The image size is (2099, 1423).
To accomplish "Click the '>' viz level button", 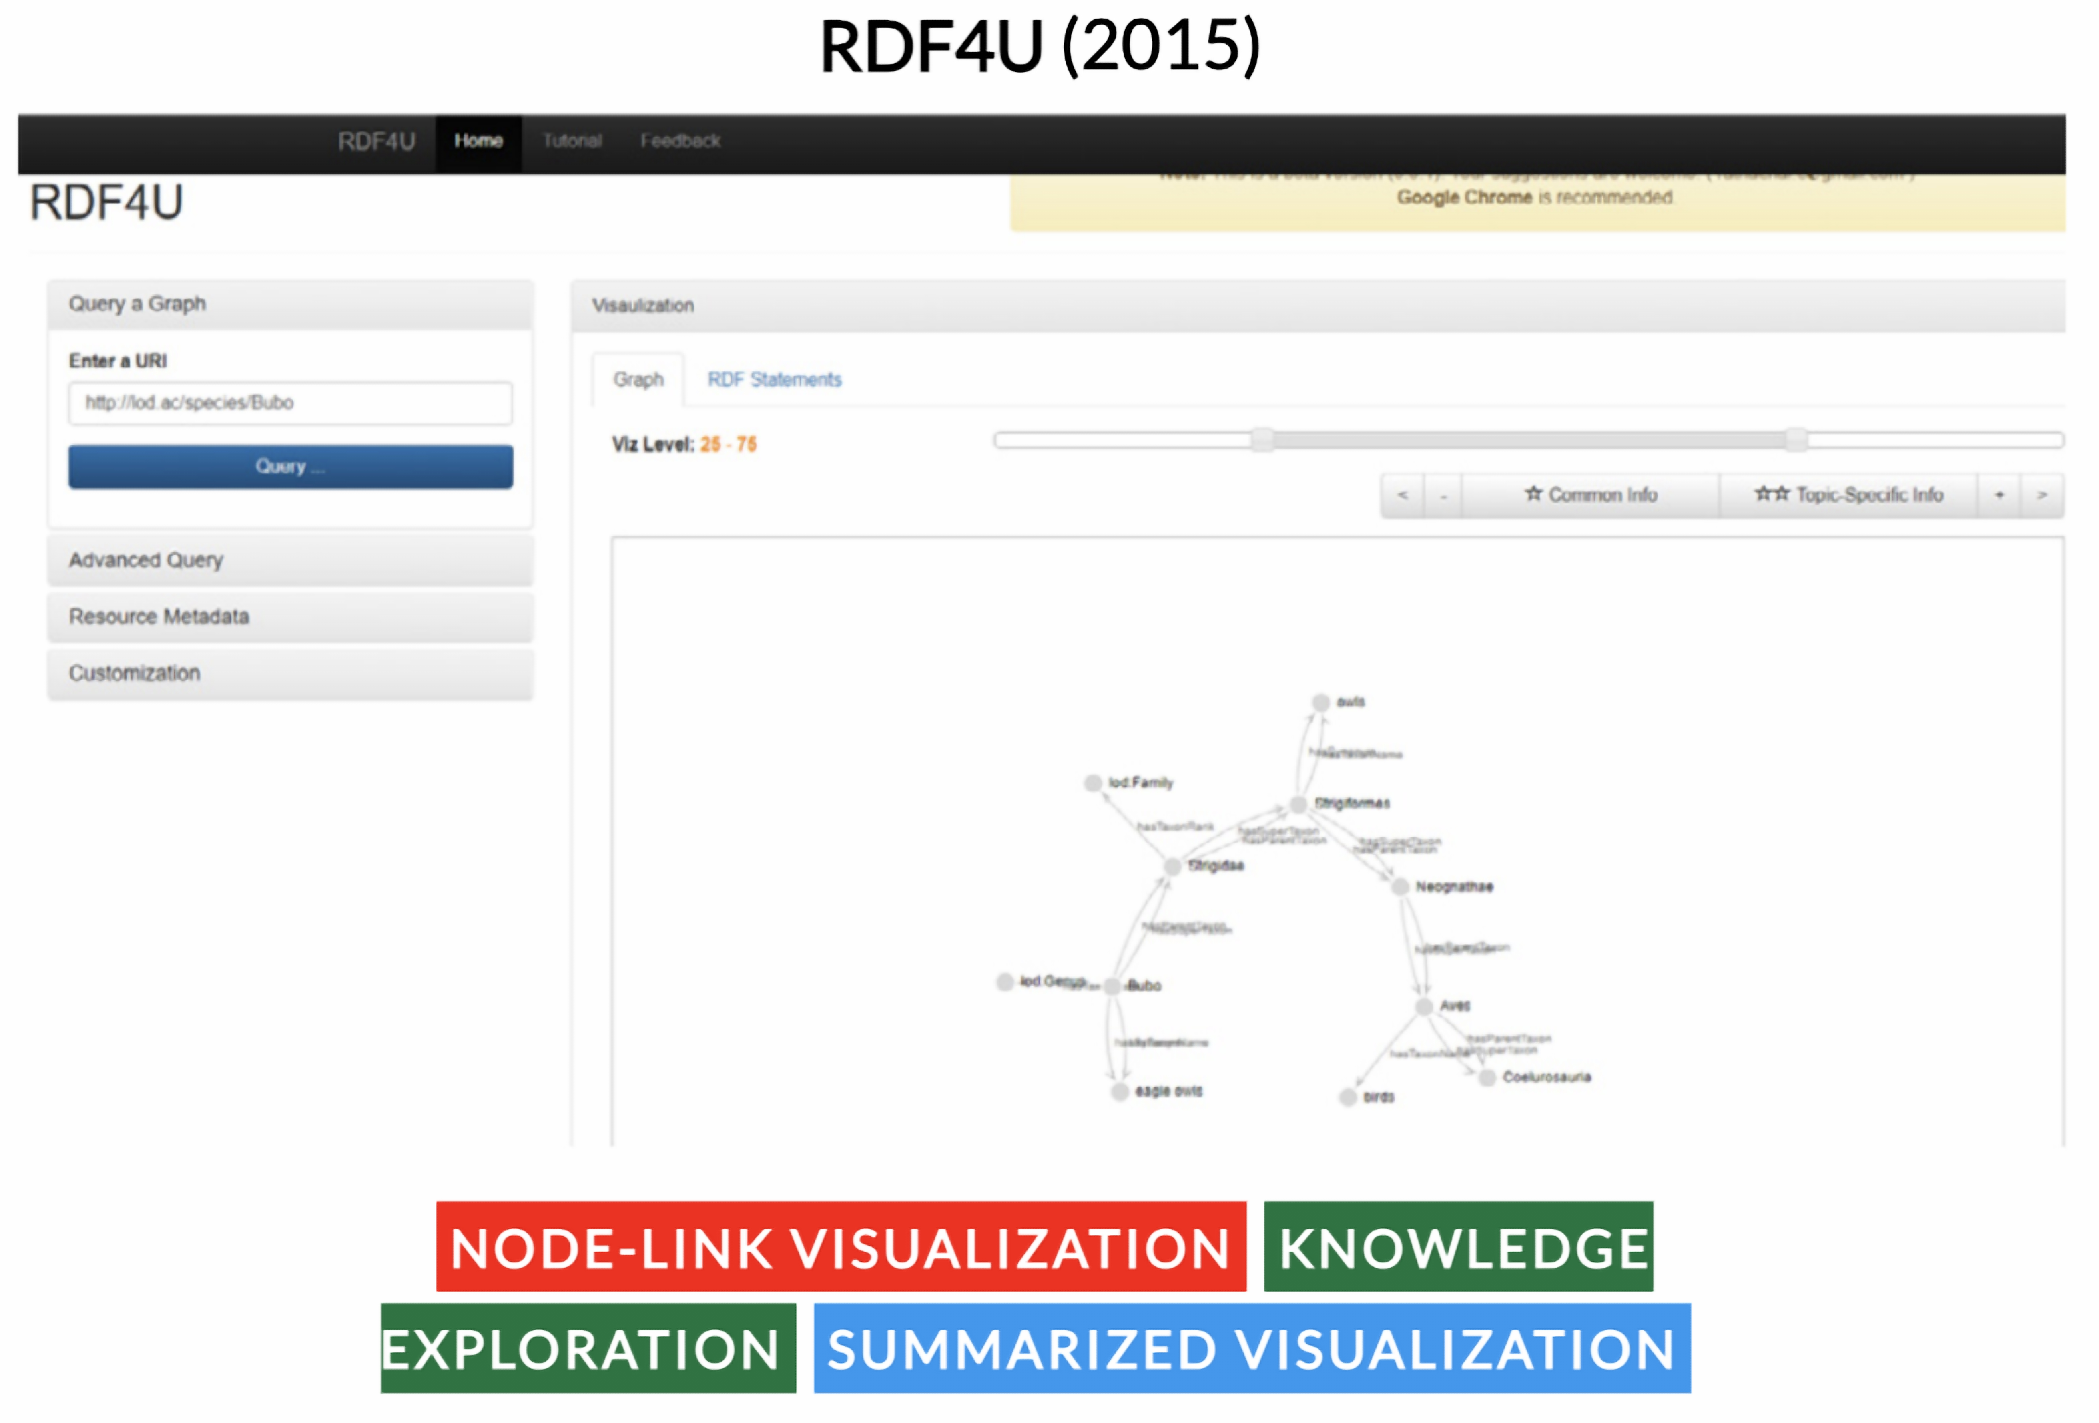I will [x=2042, y=496].
